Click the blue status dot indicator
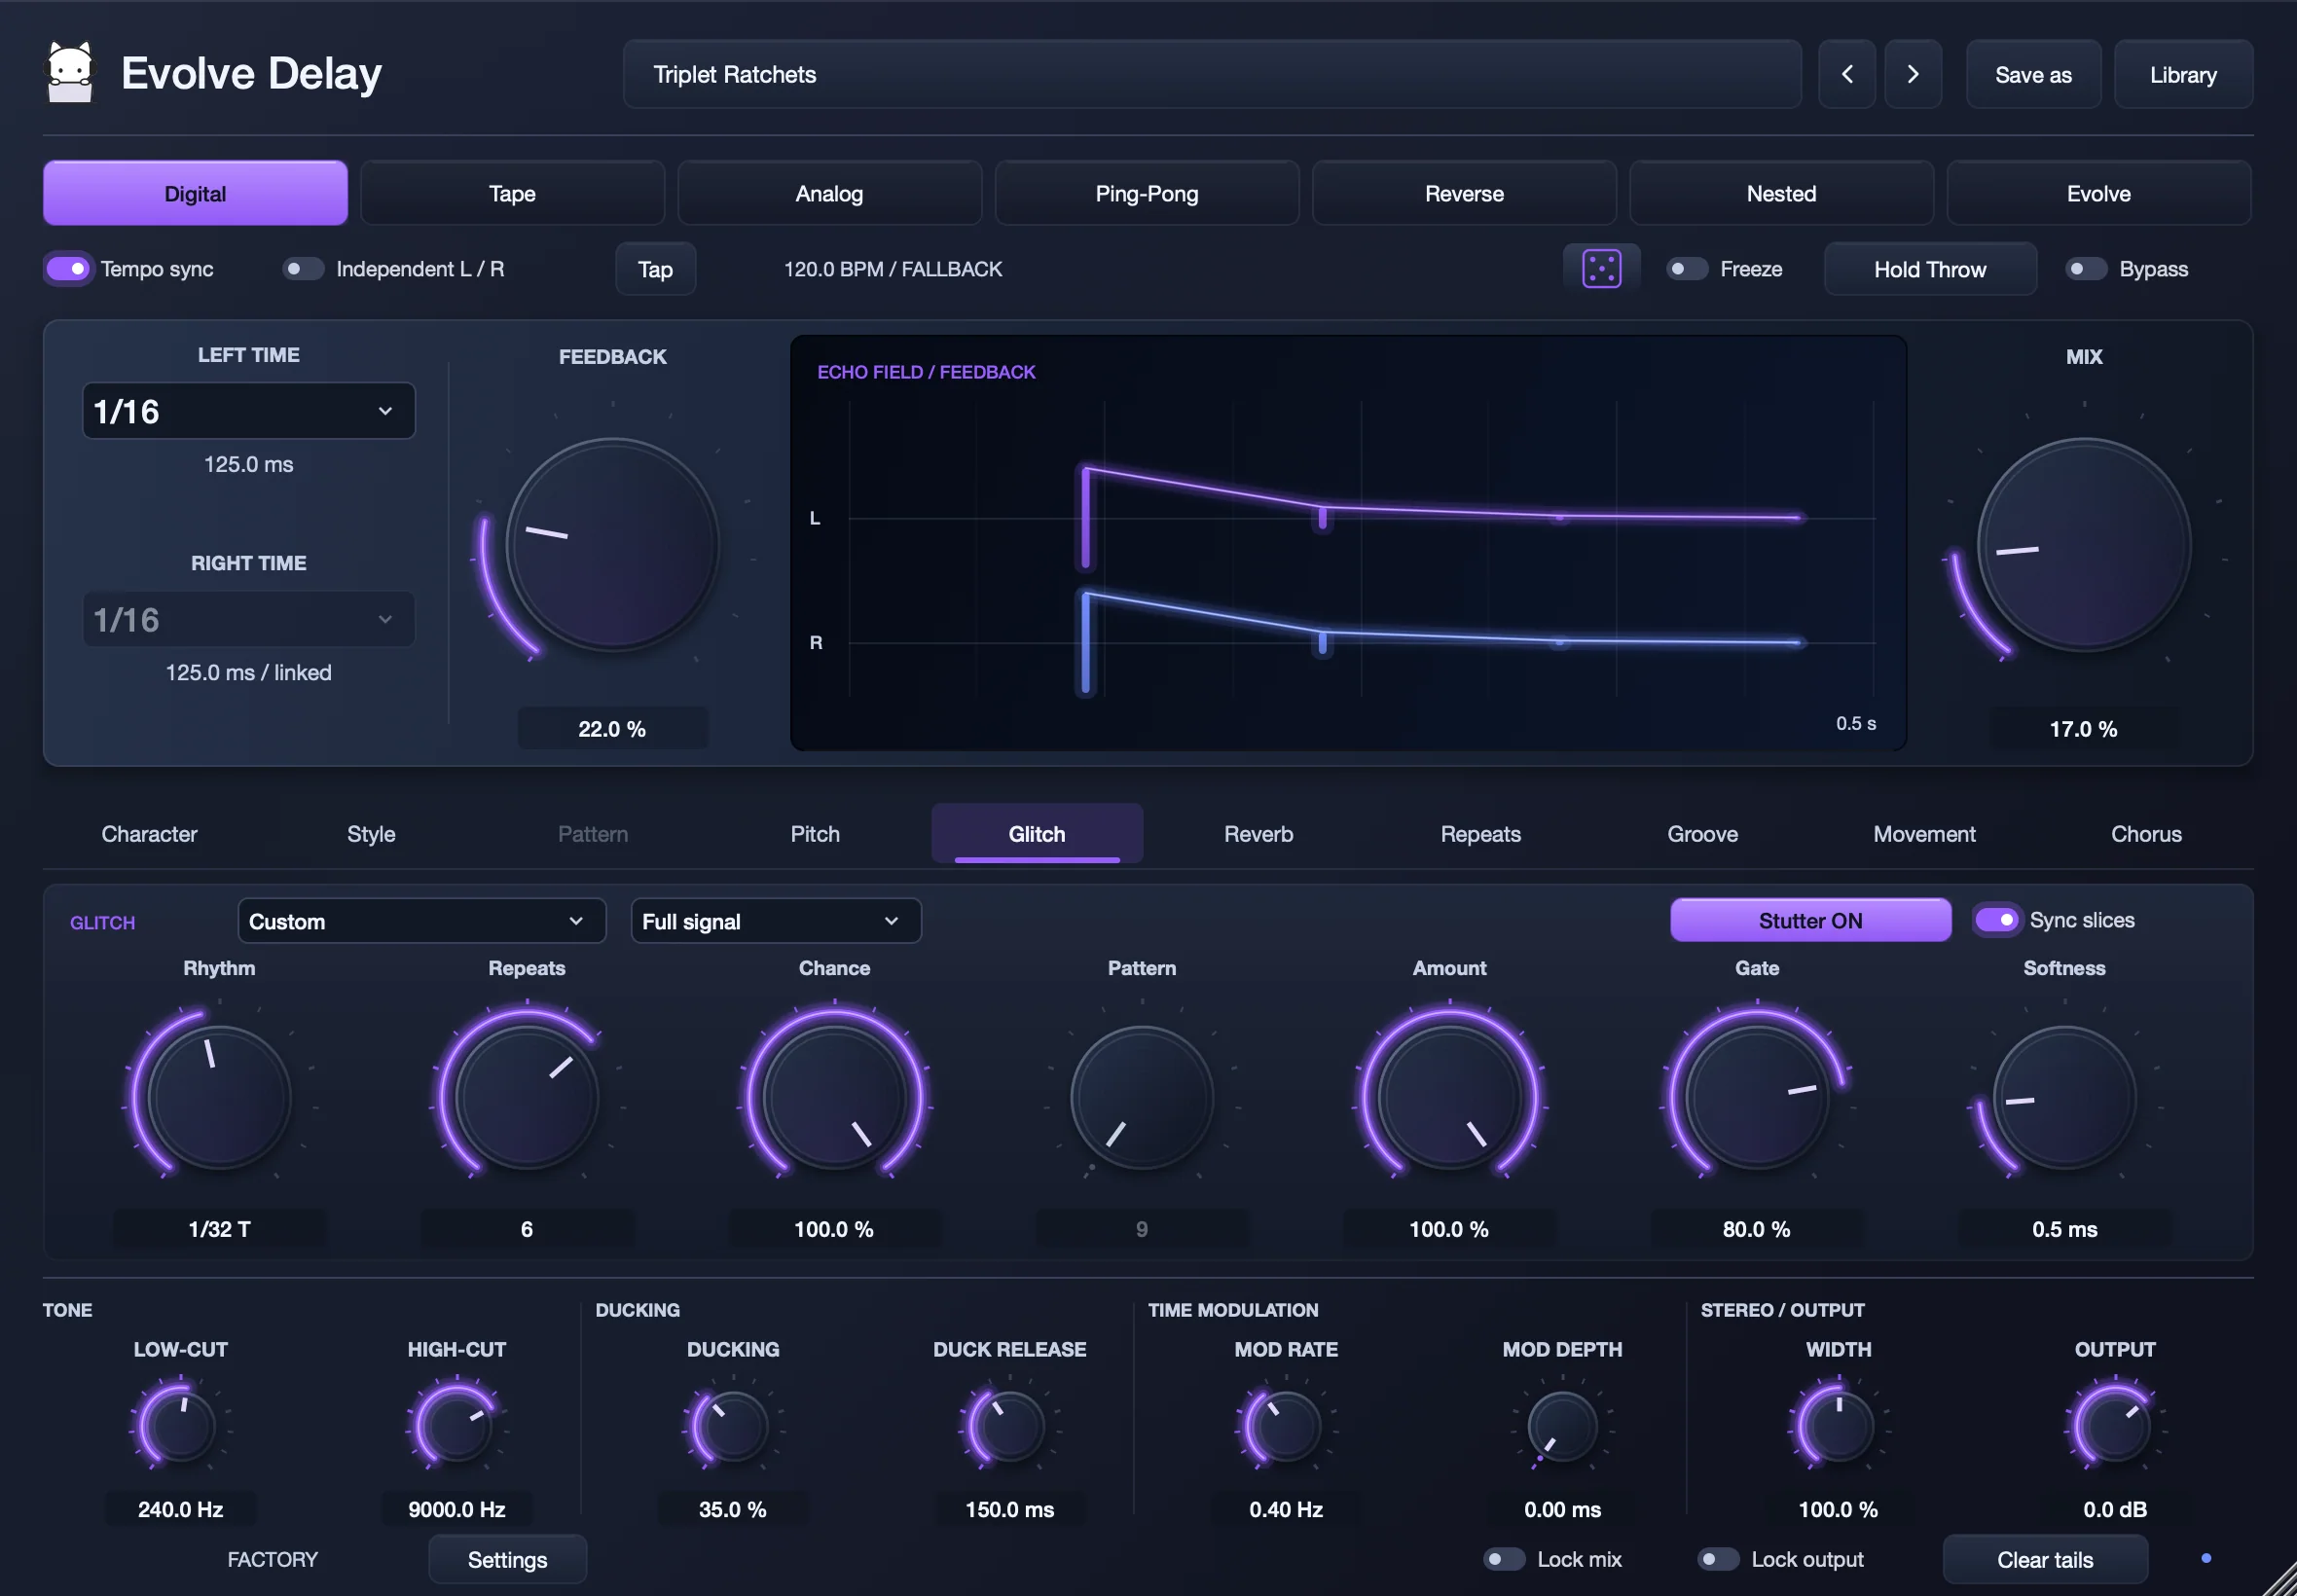Viewport: 2297px width, 1596px height. (2206, 1558)
